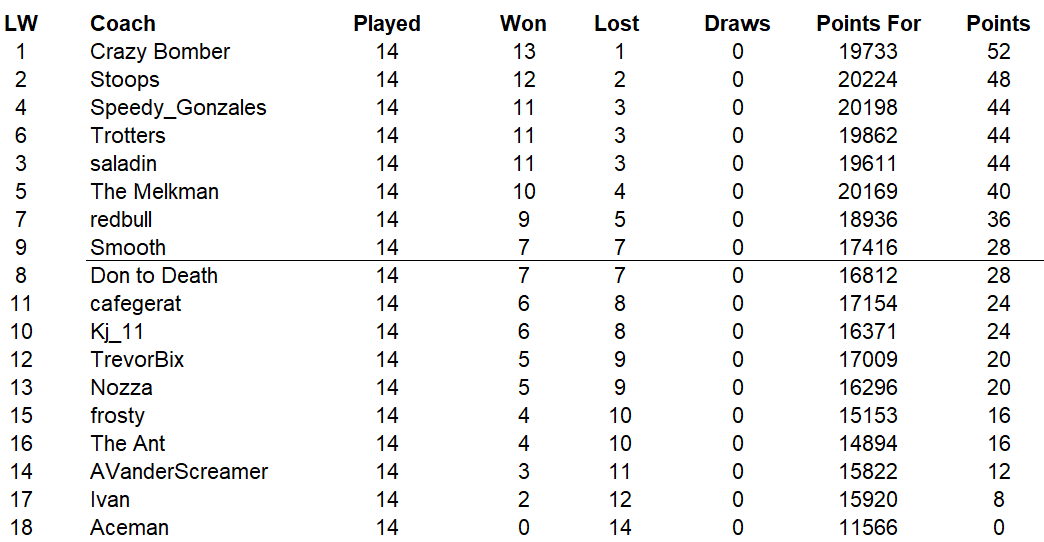1044x542 pixels.
Task: Click redbull's 18936 points-for value
Action: [868, 220]
